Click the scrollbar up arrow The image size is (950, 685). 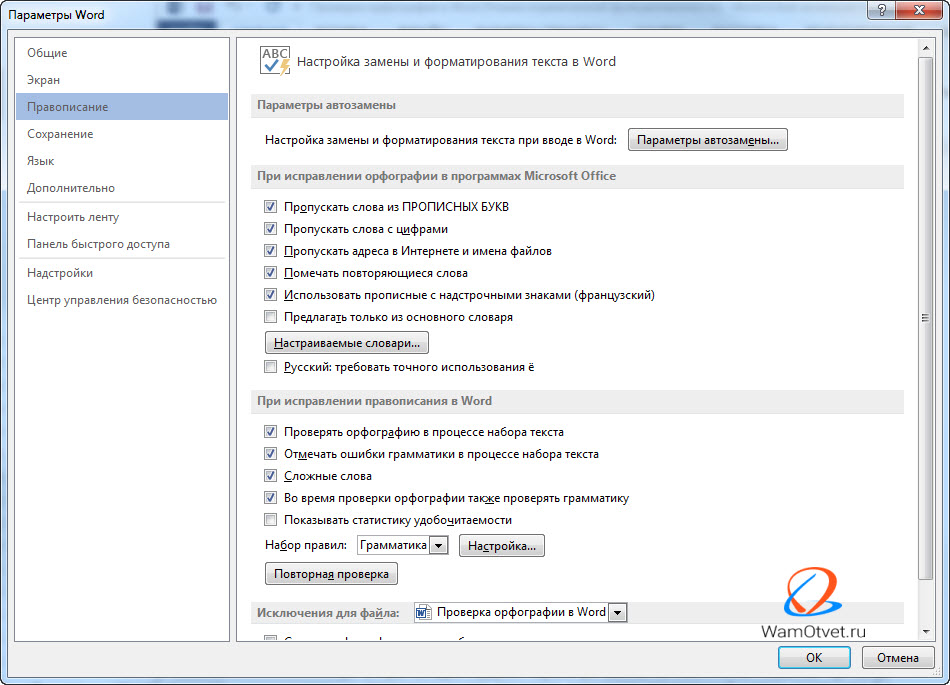[926, 47]
